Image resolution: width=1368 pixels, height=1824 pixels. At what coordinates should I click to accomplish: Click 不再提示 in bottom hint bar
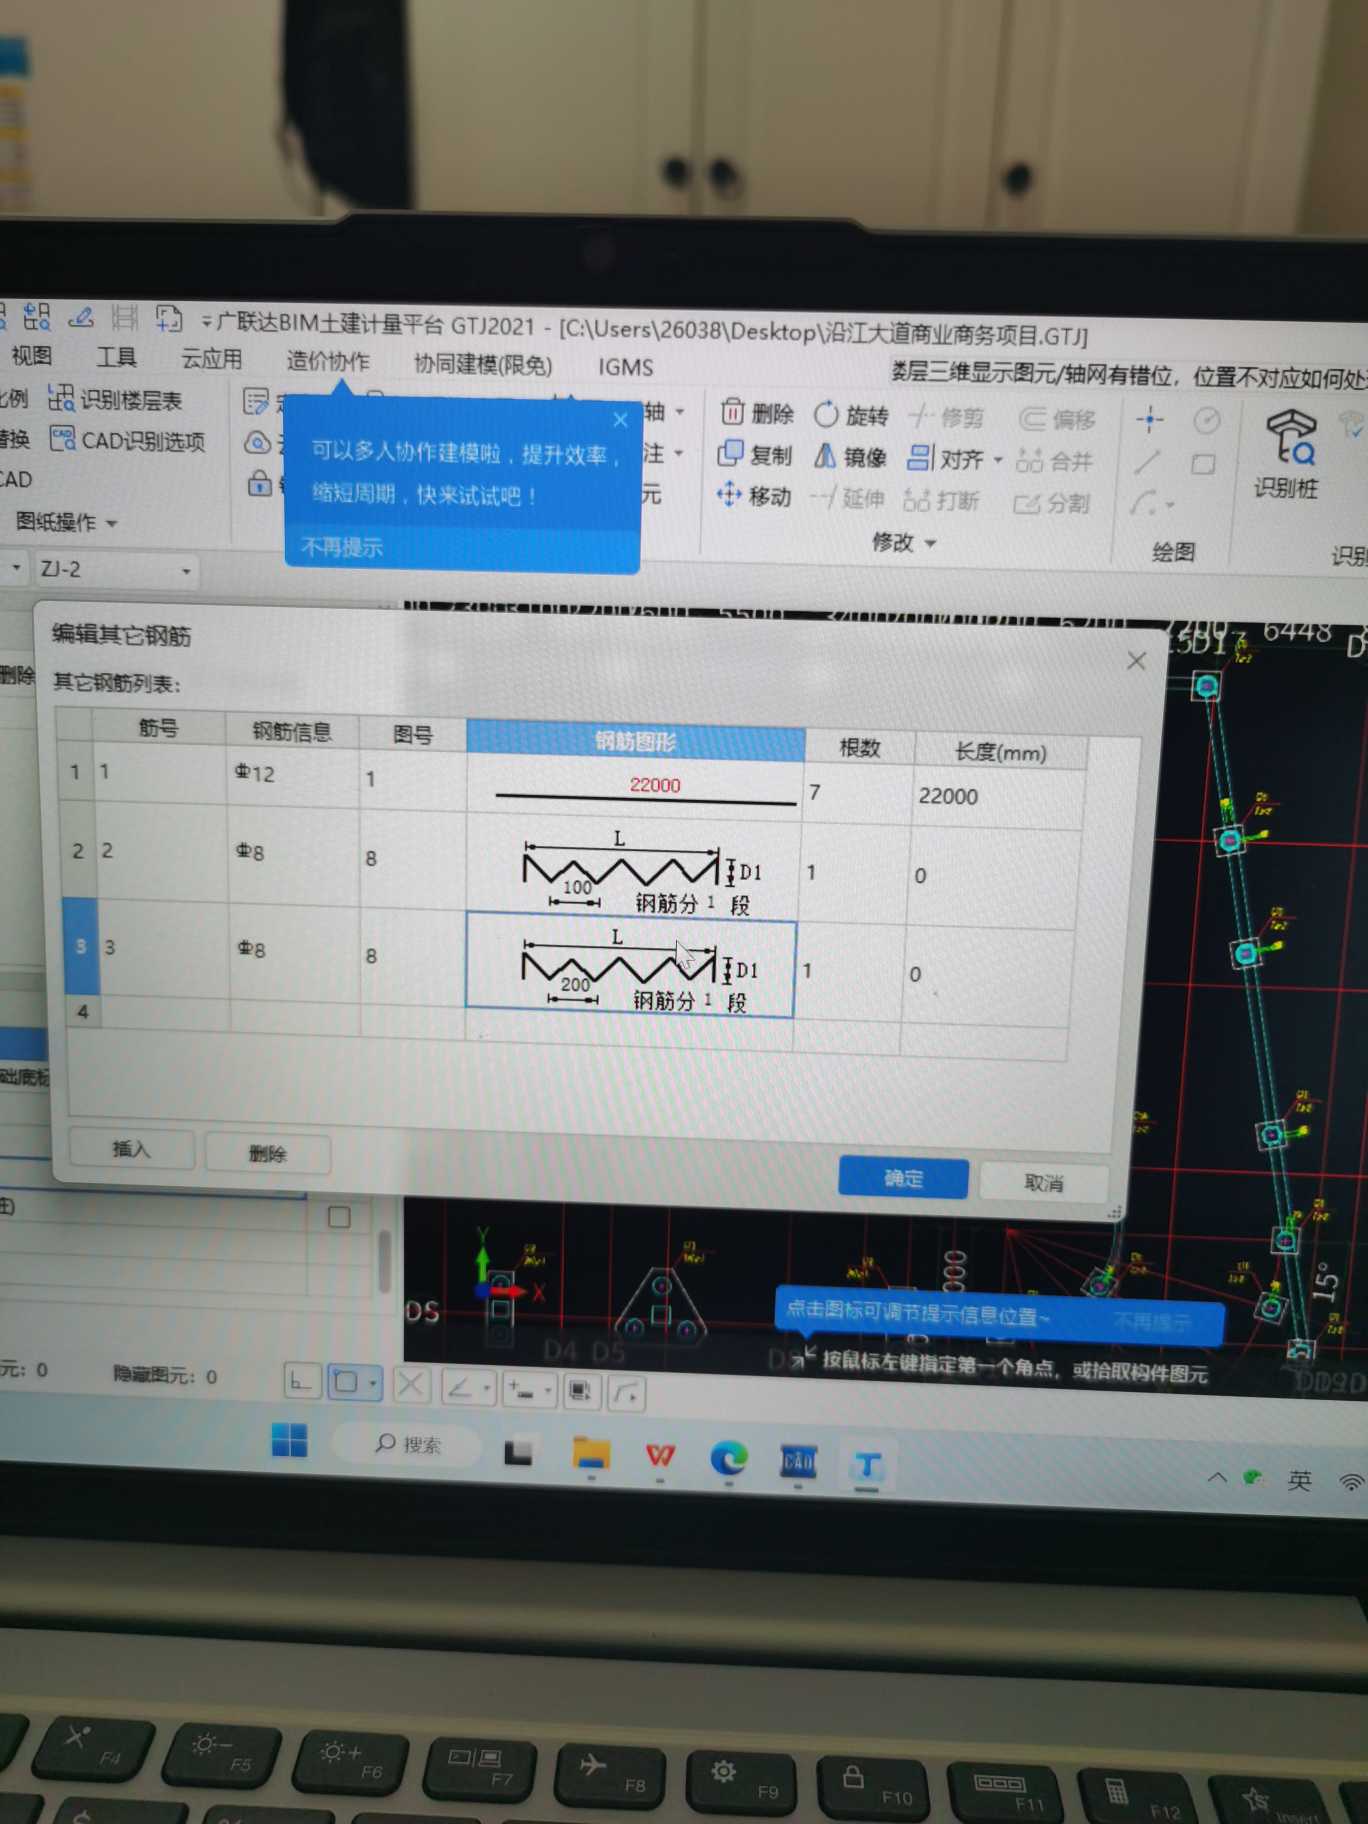tap(1152, 1322)
